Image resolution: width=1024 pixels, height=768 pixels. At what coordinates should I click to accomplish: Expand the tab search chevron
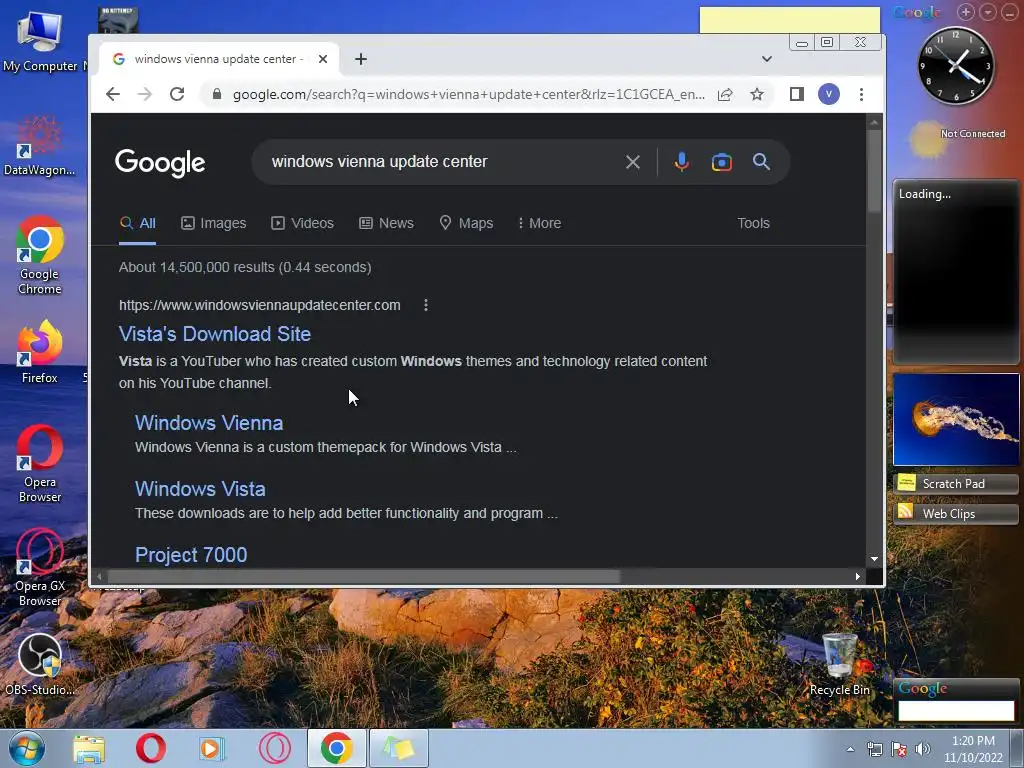click(x=767, y=59)
